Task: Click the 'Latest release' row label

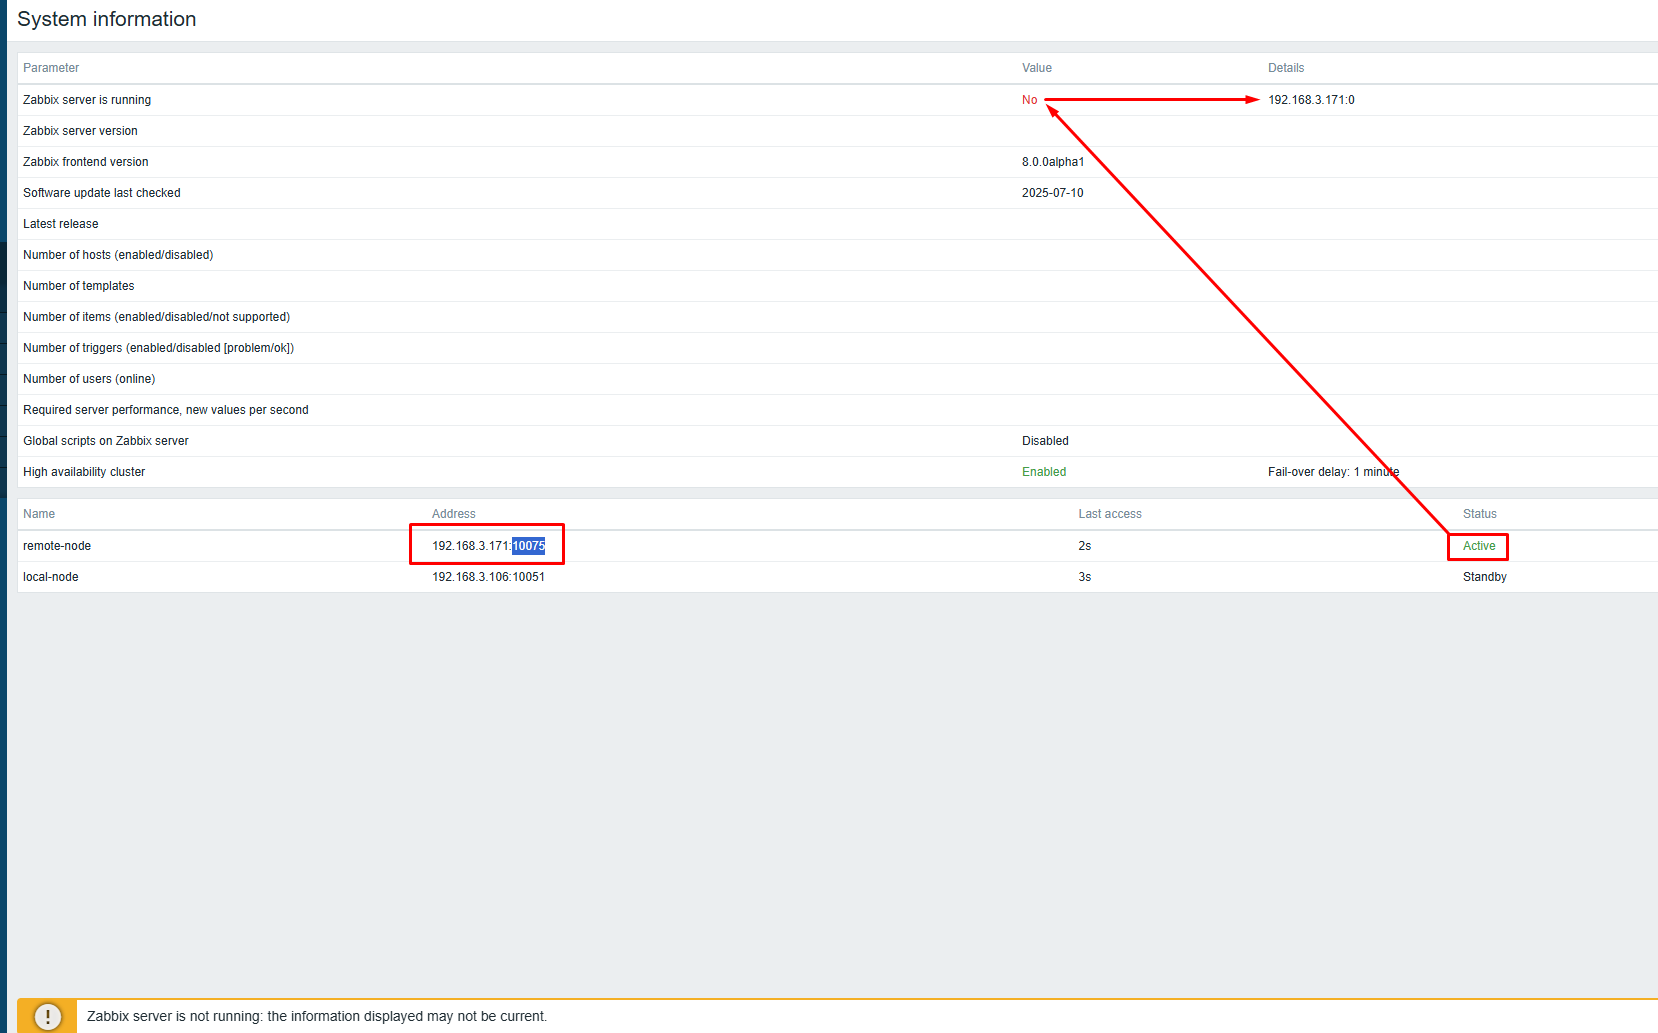Action: [61, 224]
